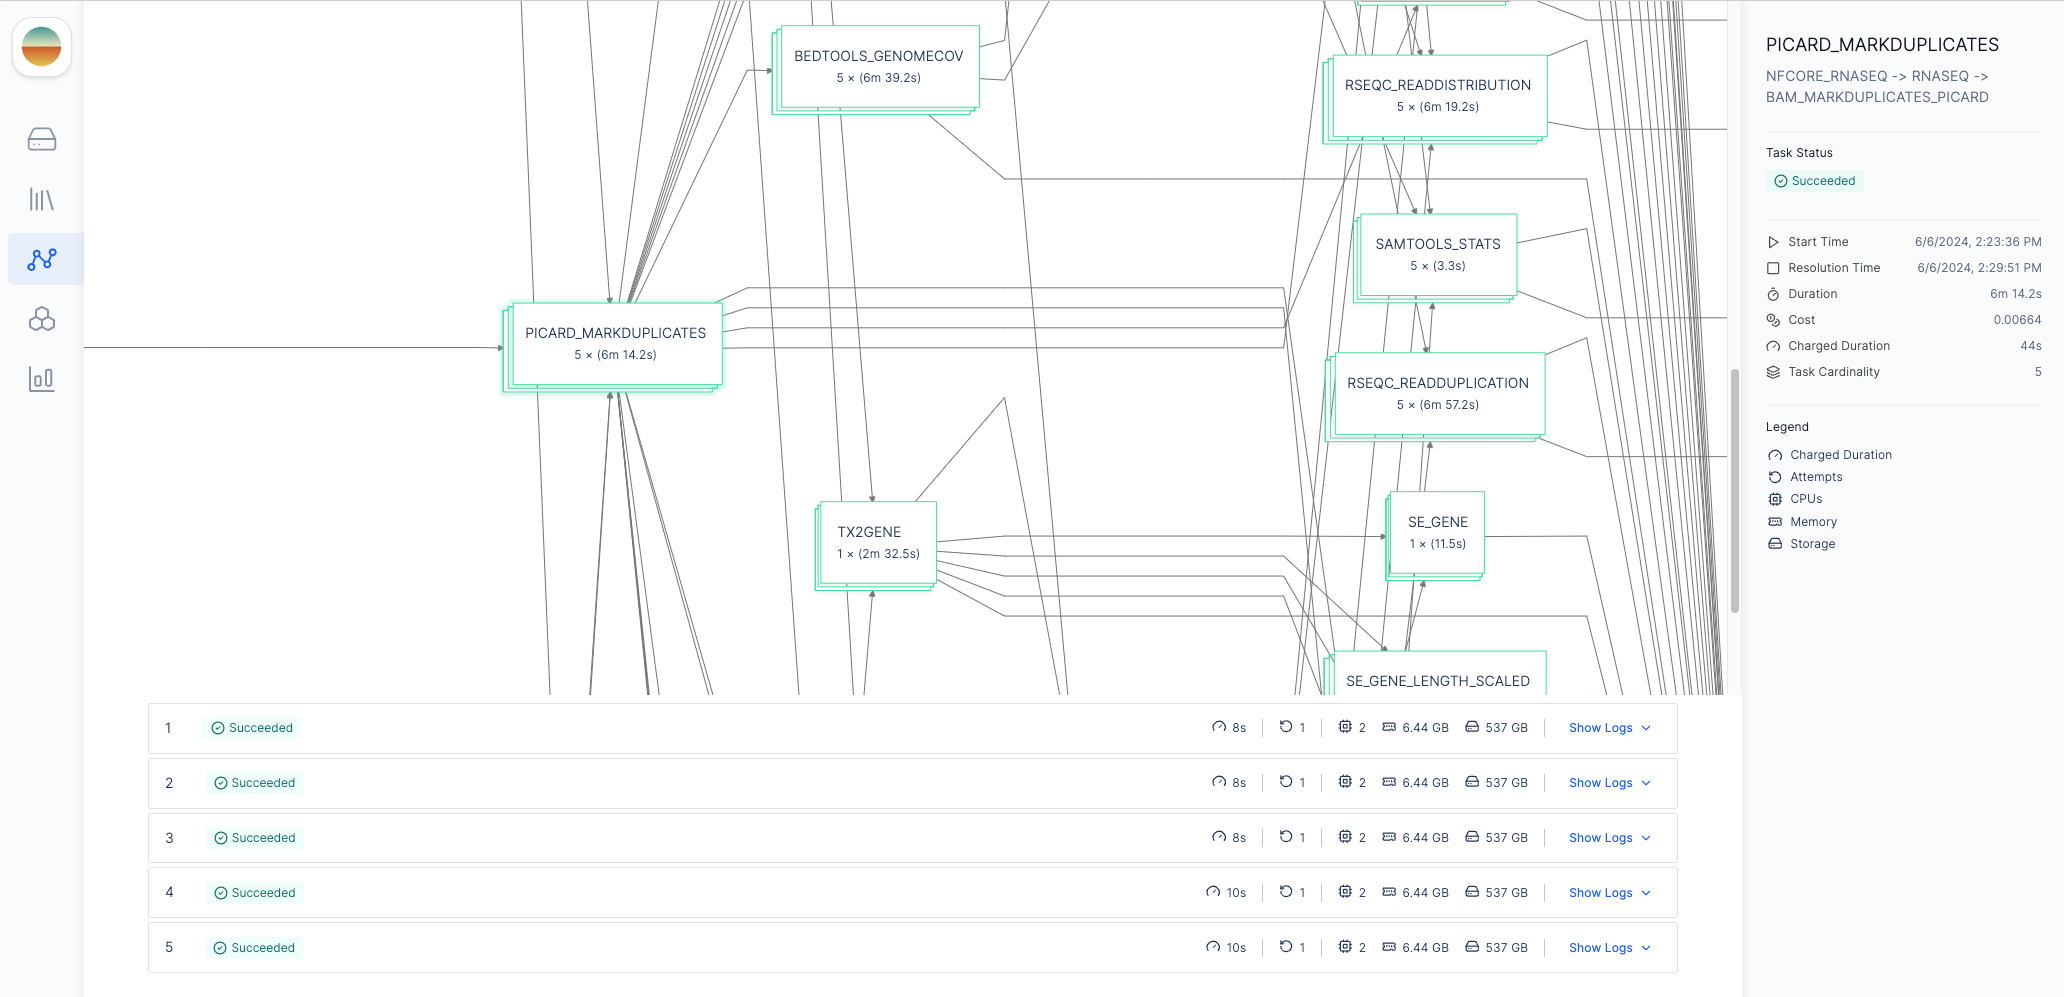Click the Duration stopwatch icon
The image size is (2064, 997).
coord(1773,294)
